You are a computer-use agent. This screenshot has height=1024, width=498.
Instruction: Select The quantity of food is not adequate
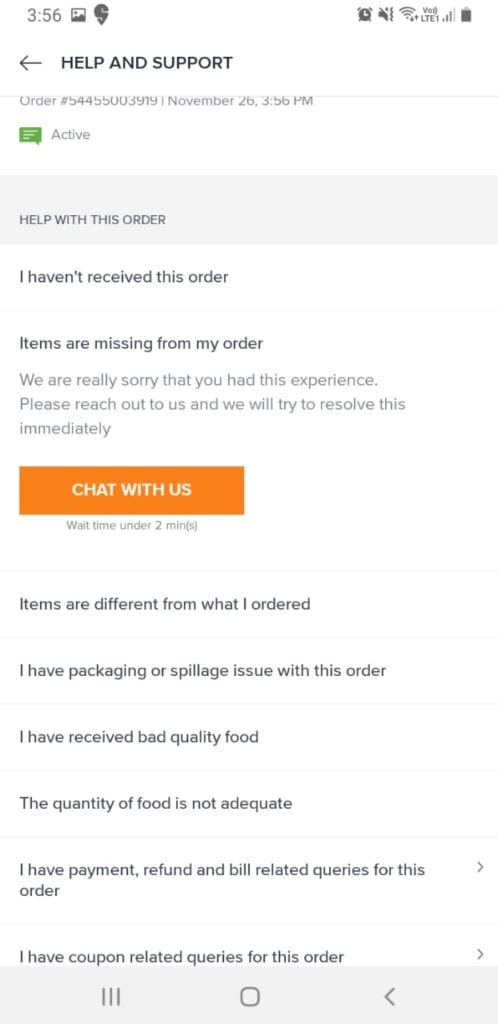click(x=249, y=803)
